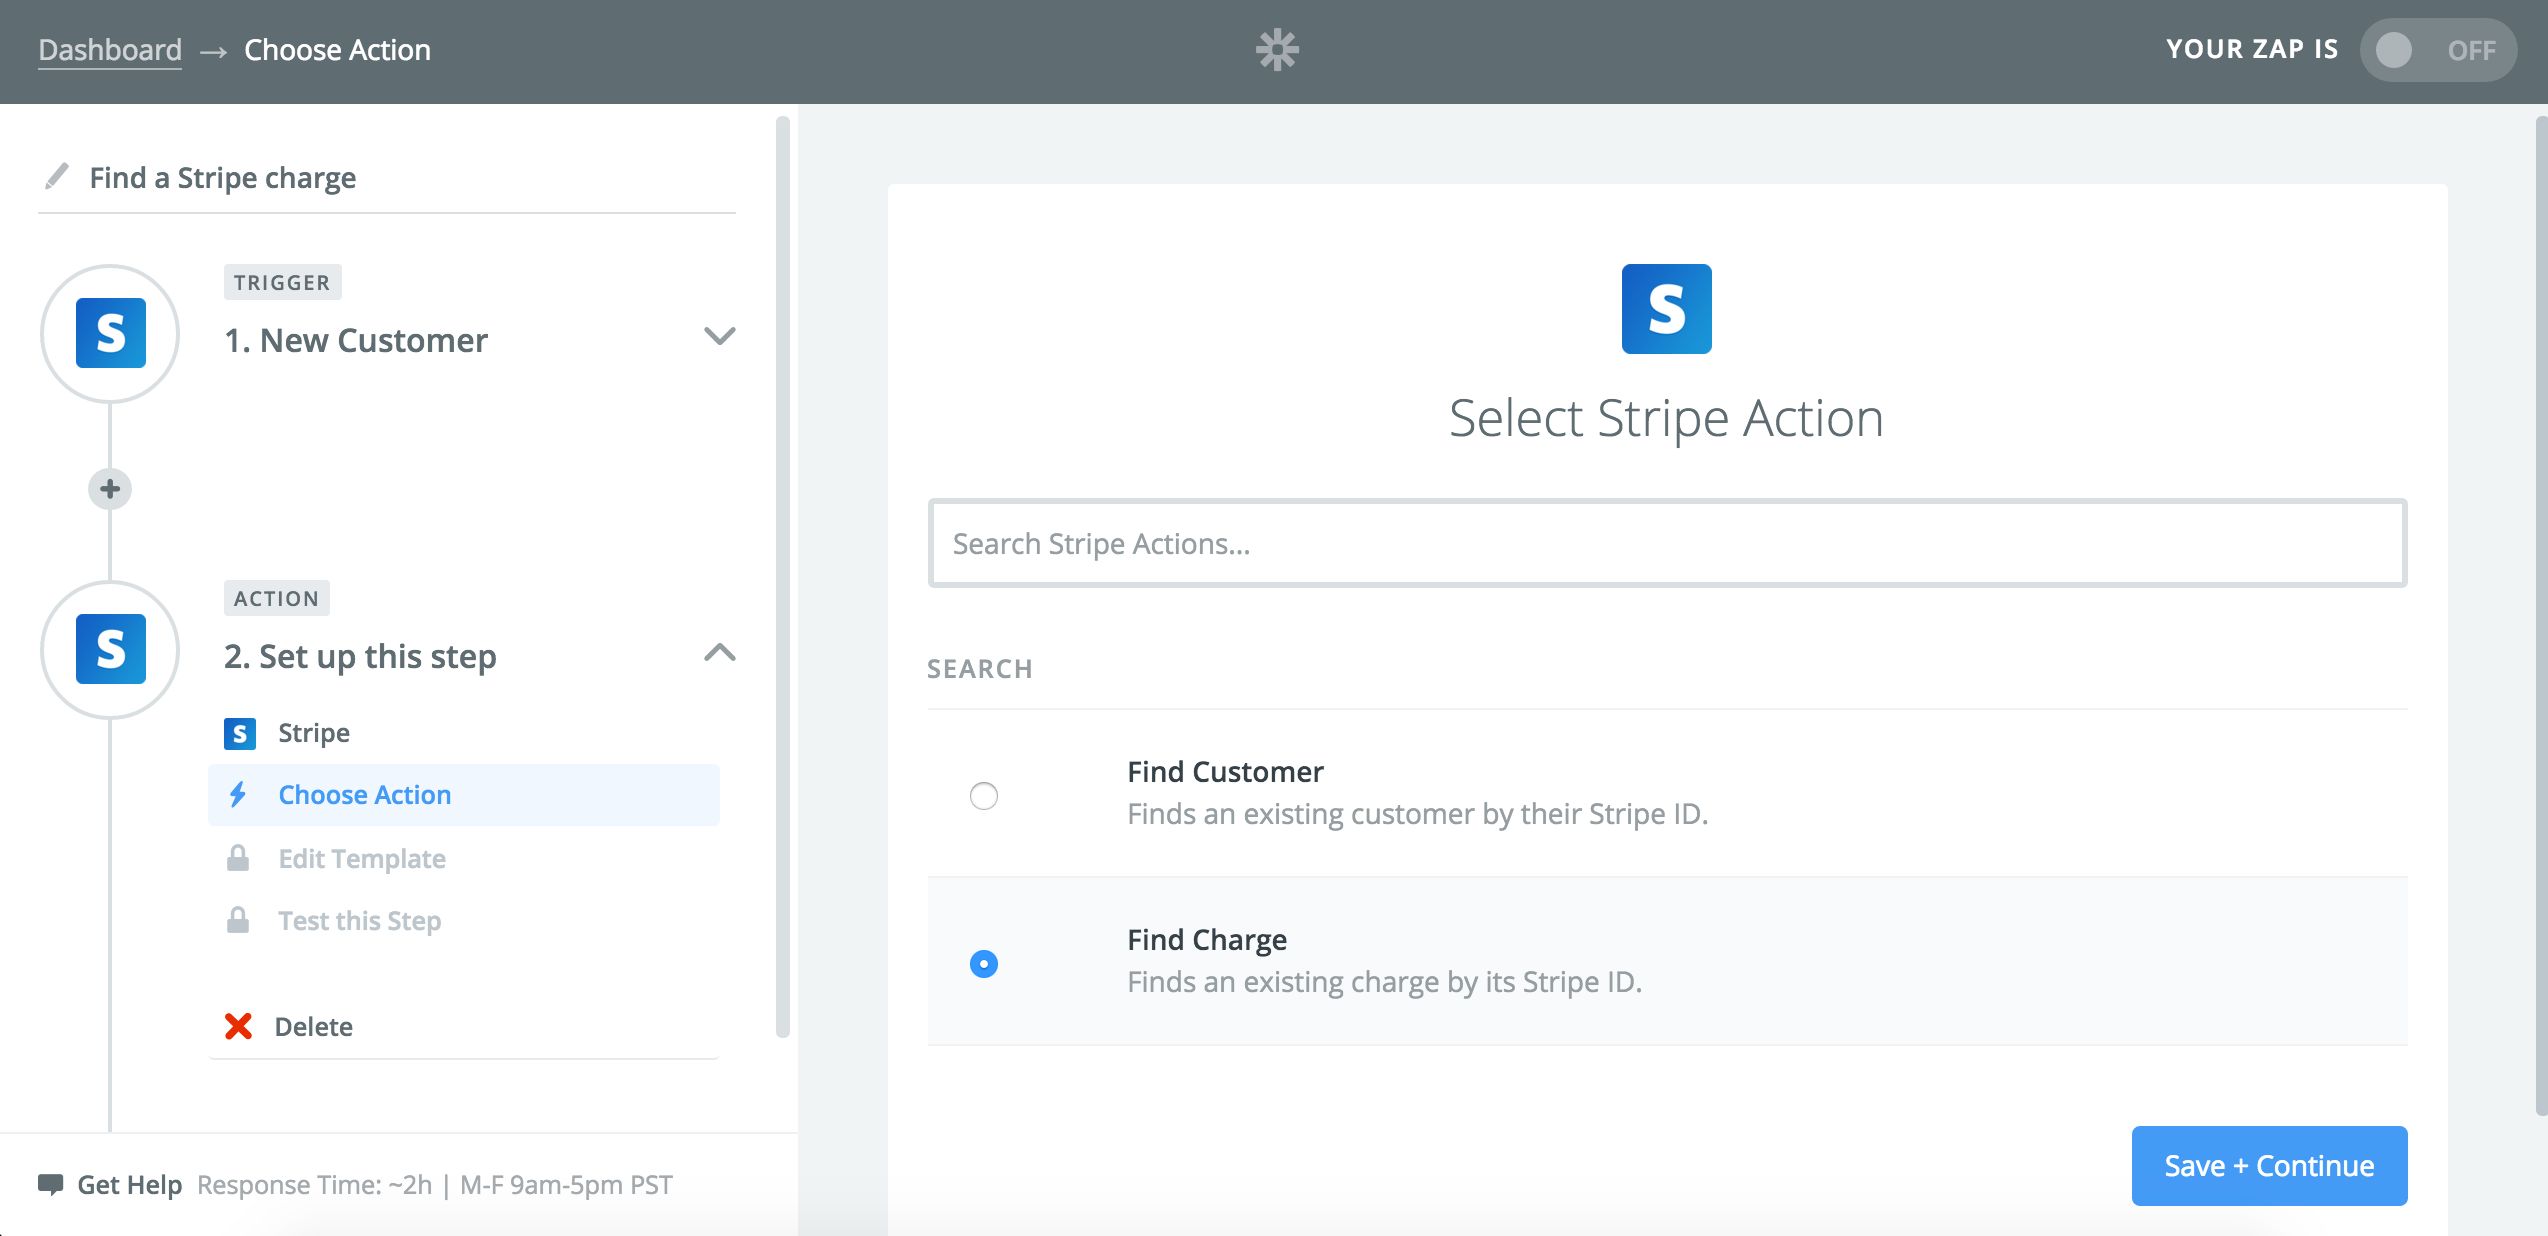Click the pencil icon to rename the zap
The height and width of the screenshot is (1236, 2548).
click(57, 176)
